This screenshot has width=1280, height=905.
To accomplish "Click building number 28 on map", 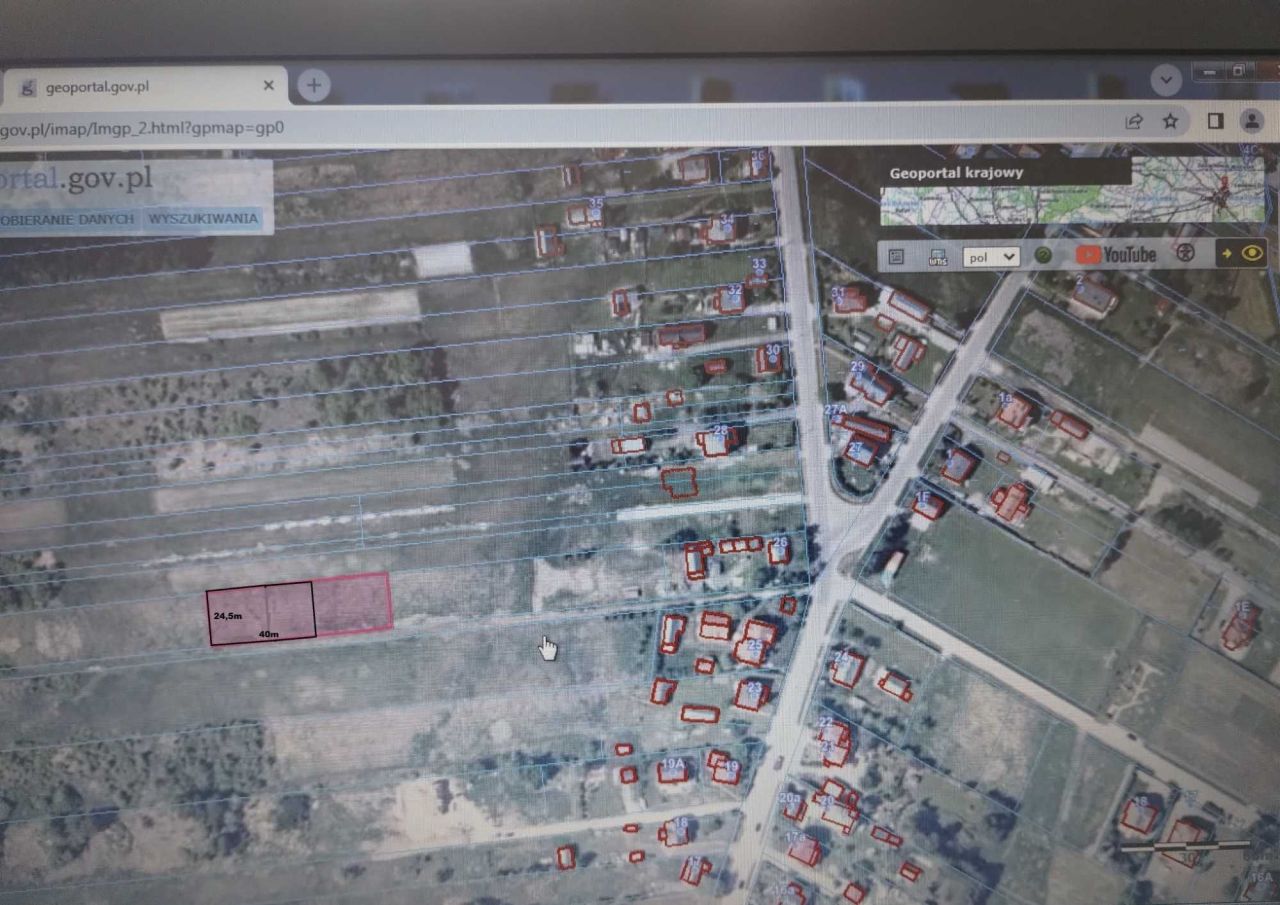I will [720, 431].
